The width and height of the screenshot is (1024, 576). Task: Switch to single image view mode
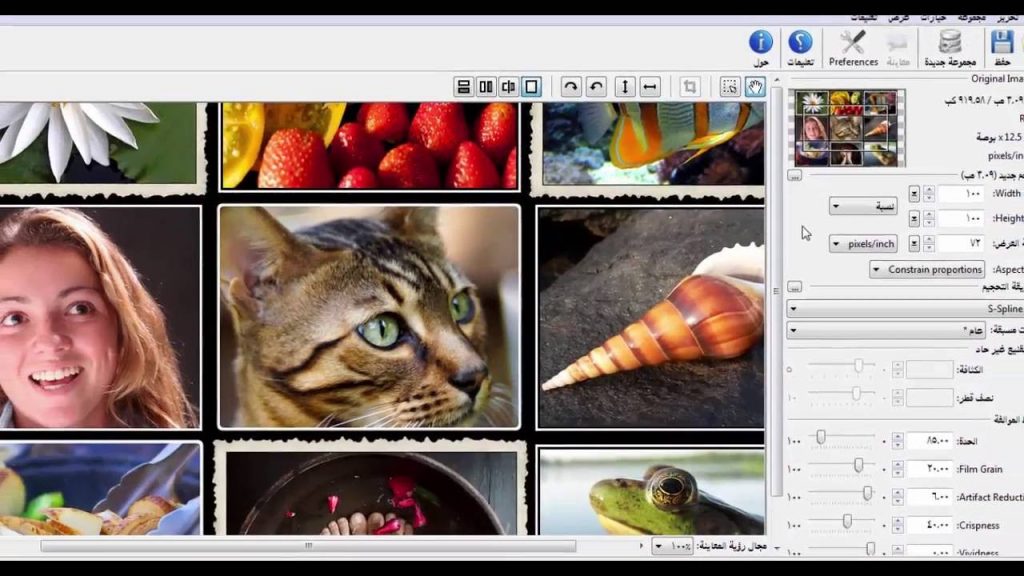(530, 87)
